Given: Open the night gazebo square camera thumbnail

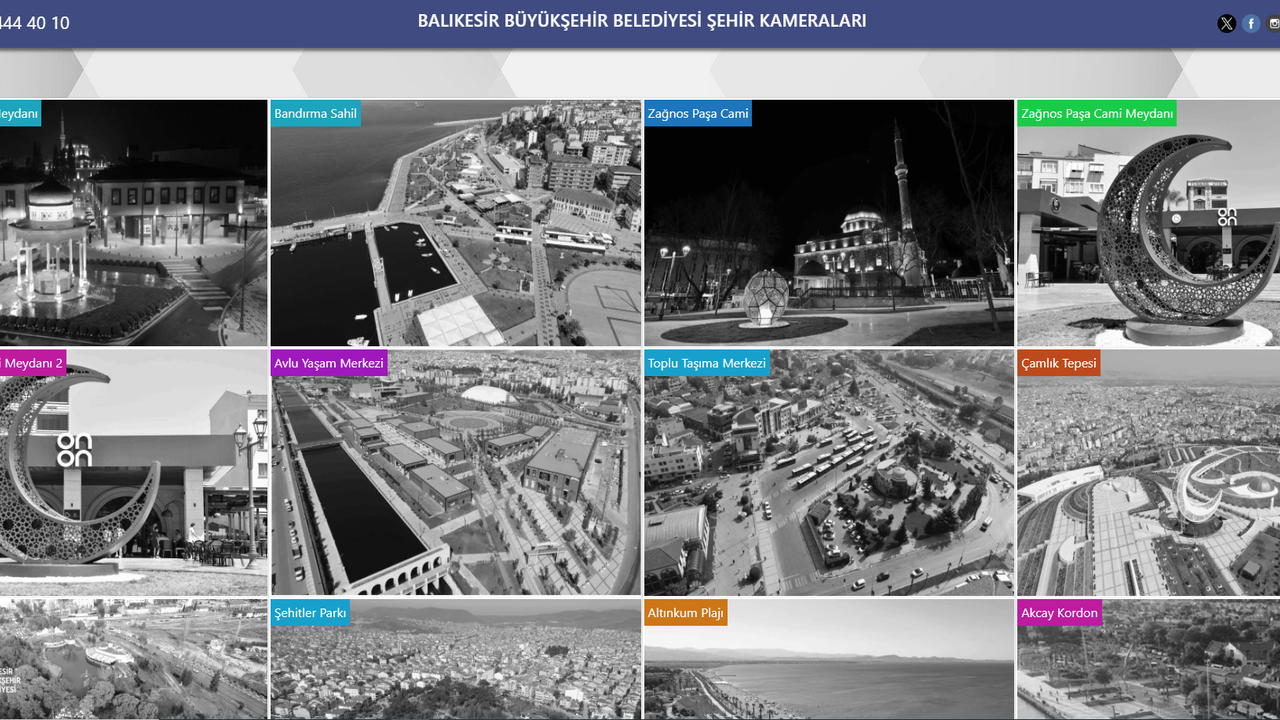Looking at the screenshot, I should tap(134, 222).
